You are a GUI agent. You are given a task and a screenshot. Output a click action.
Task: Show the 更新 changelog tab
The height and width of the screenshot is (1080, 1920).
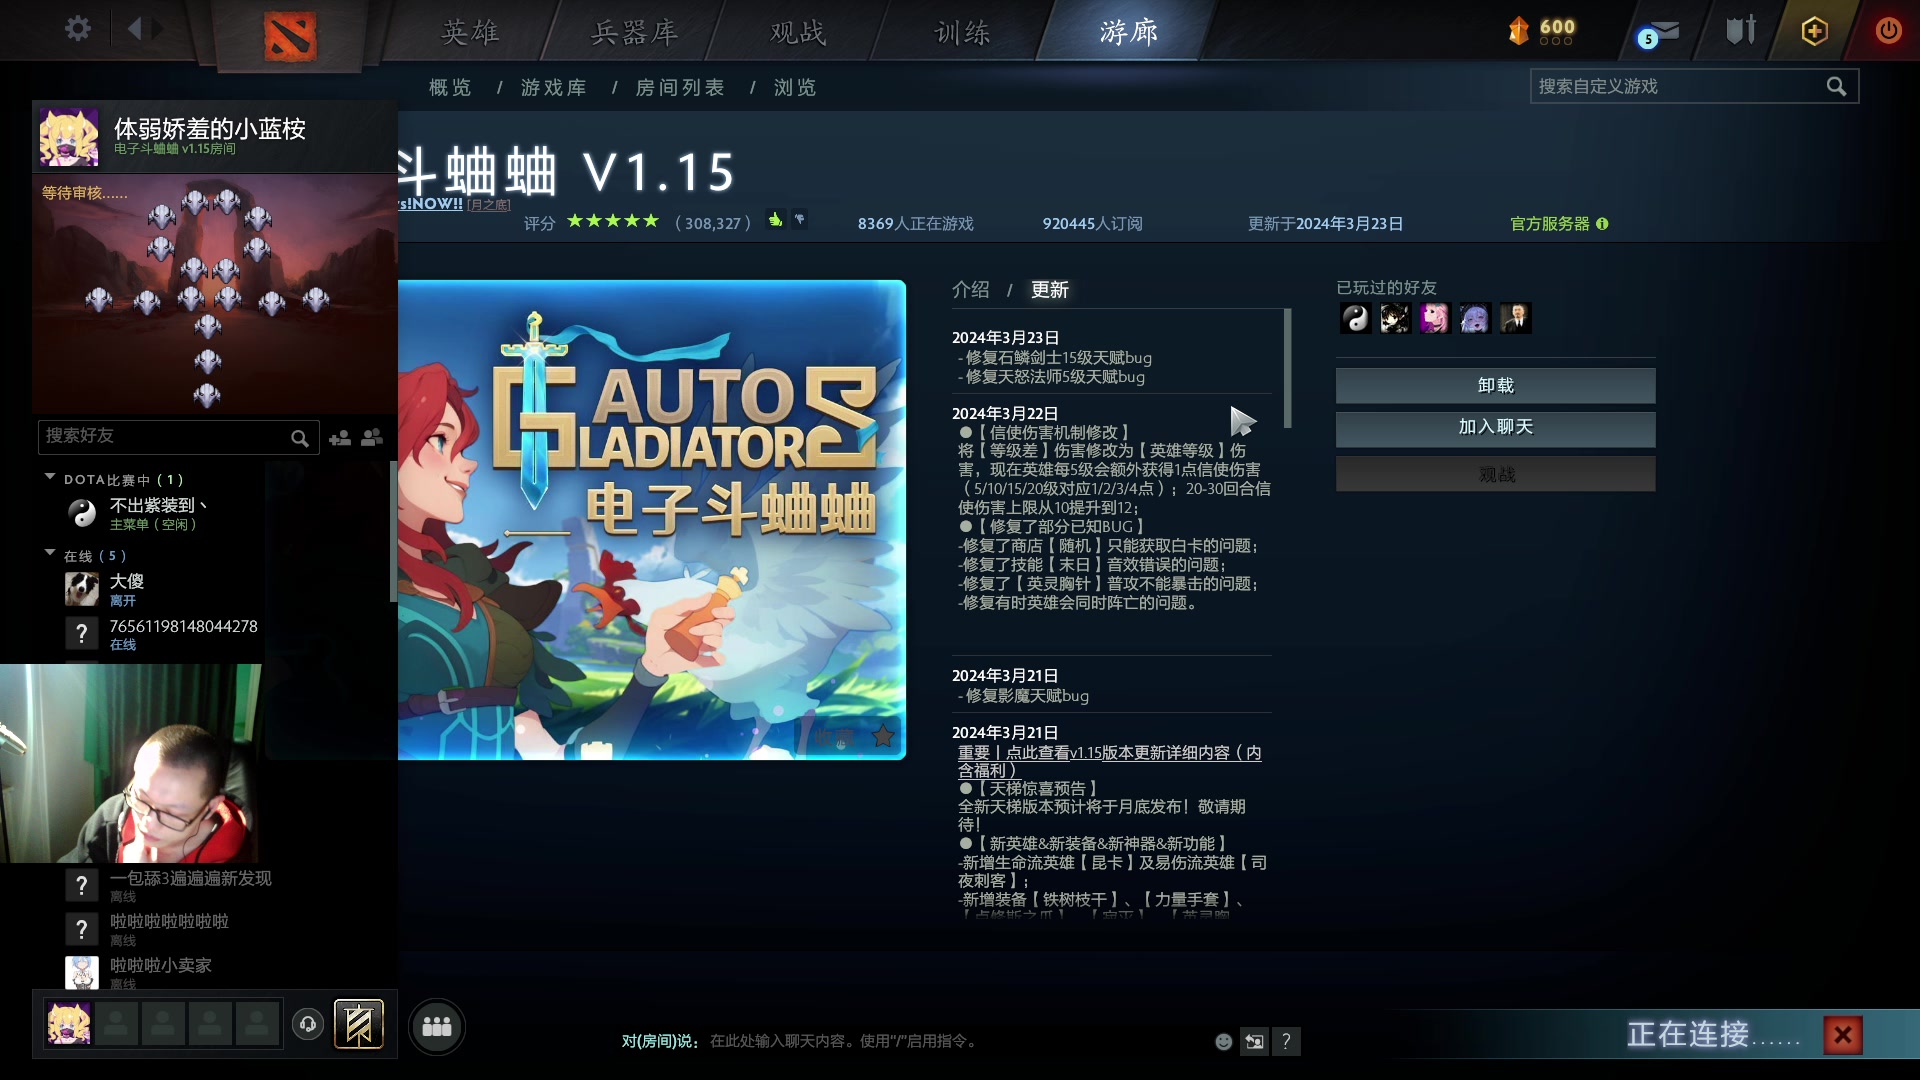[x=1050, y=290]
